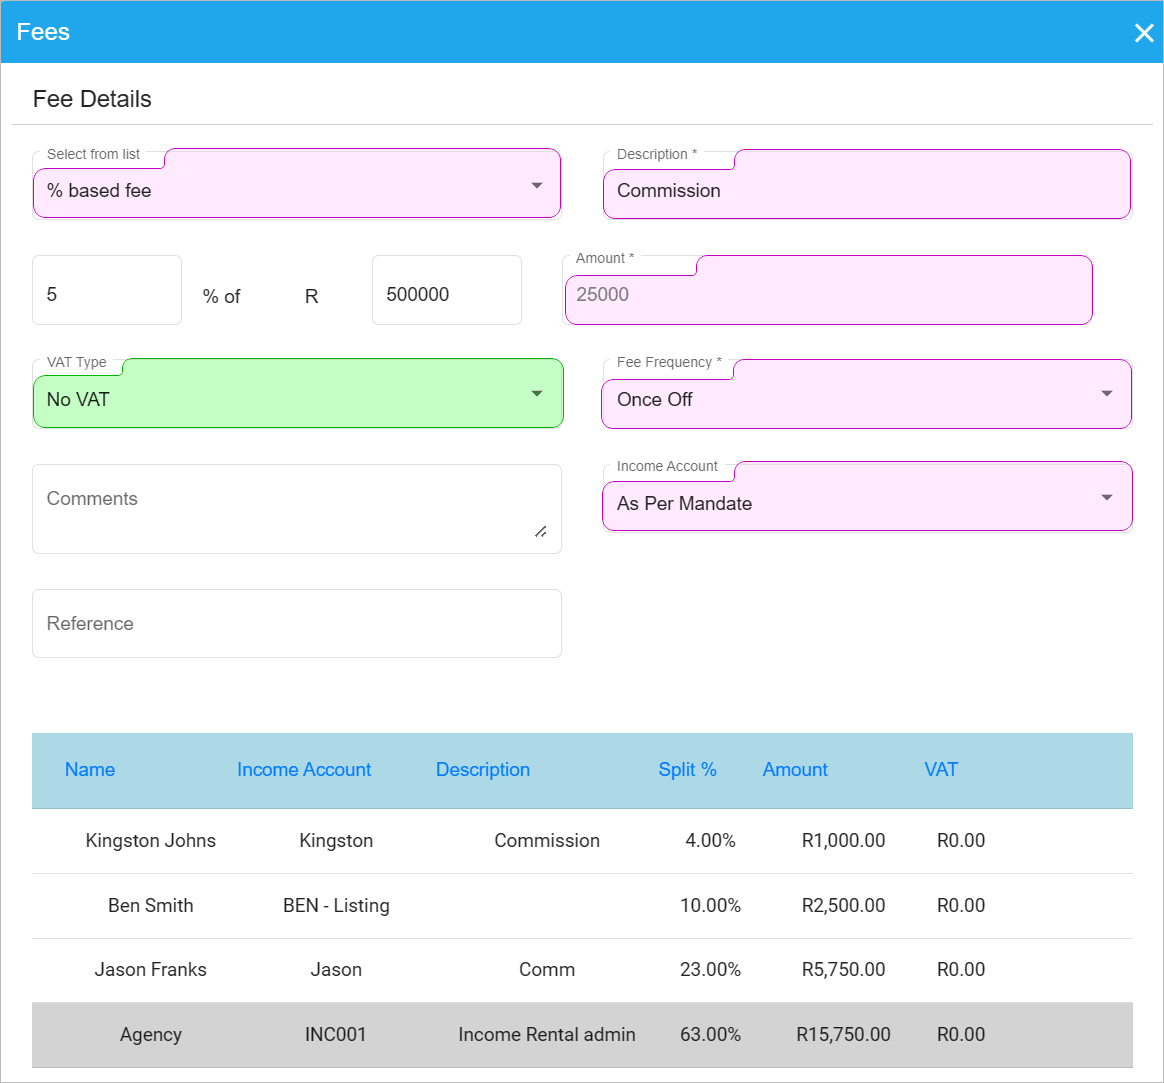Screen dimensions: 1164x1083
Task: Select the Agency row with INC001
Action: 151,1035
